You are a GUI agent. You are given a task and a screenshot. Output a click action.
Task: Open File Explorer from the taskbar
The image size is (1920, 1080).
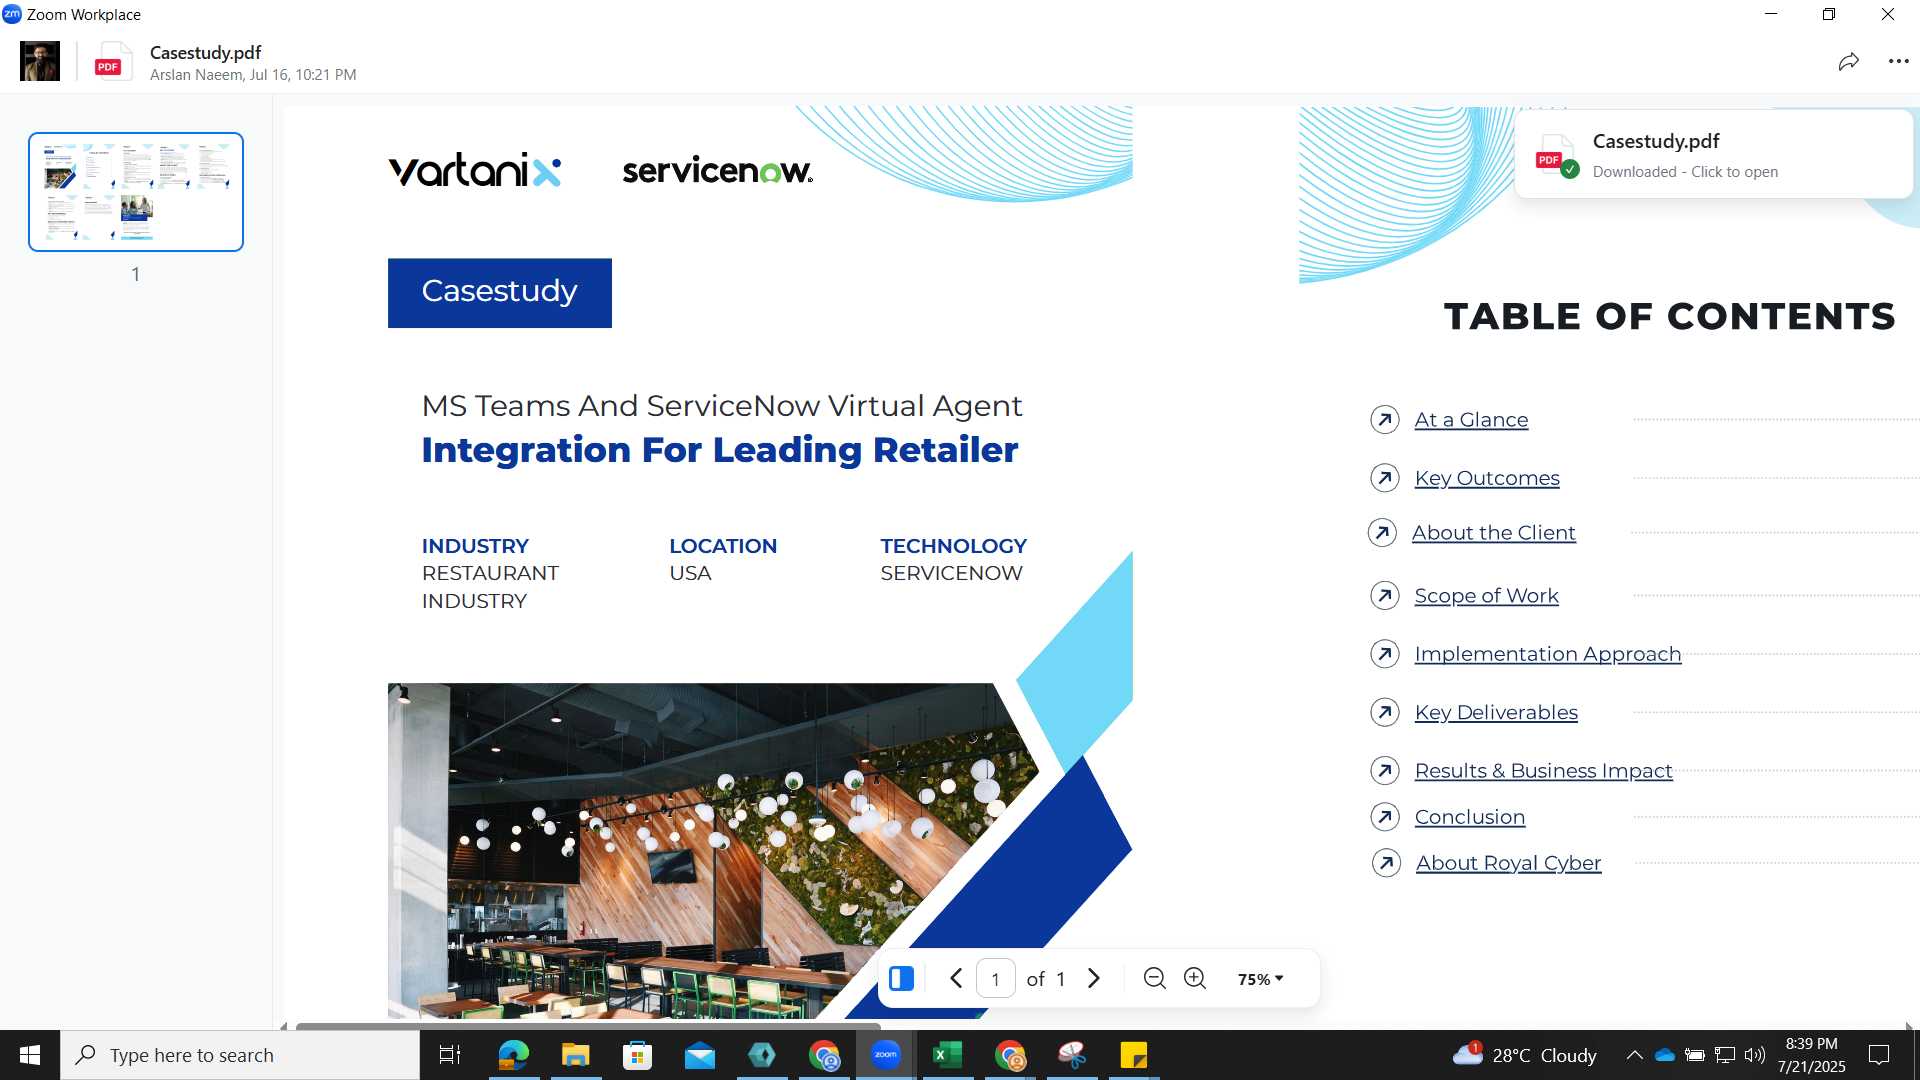pyautogui.click(x=575, y=1055)
